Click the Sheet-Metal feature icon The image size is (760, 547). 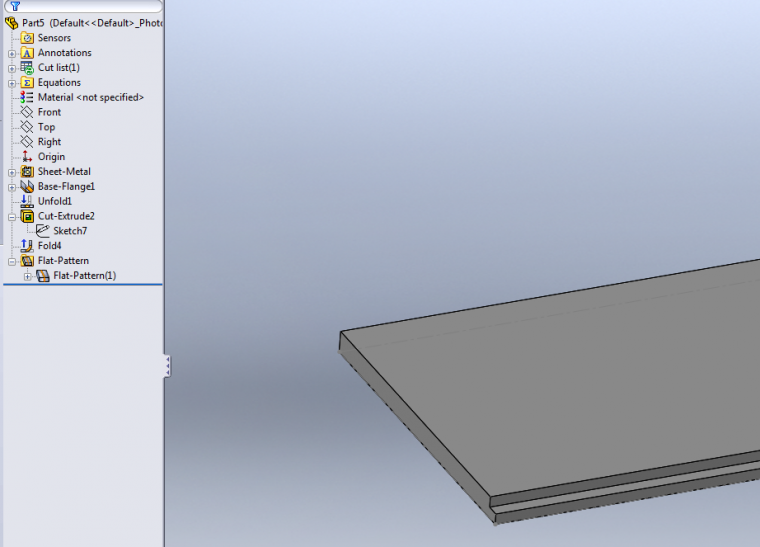27,172
